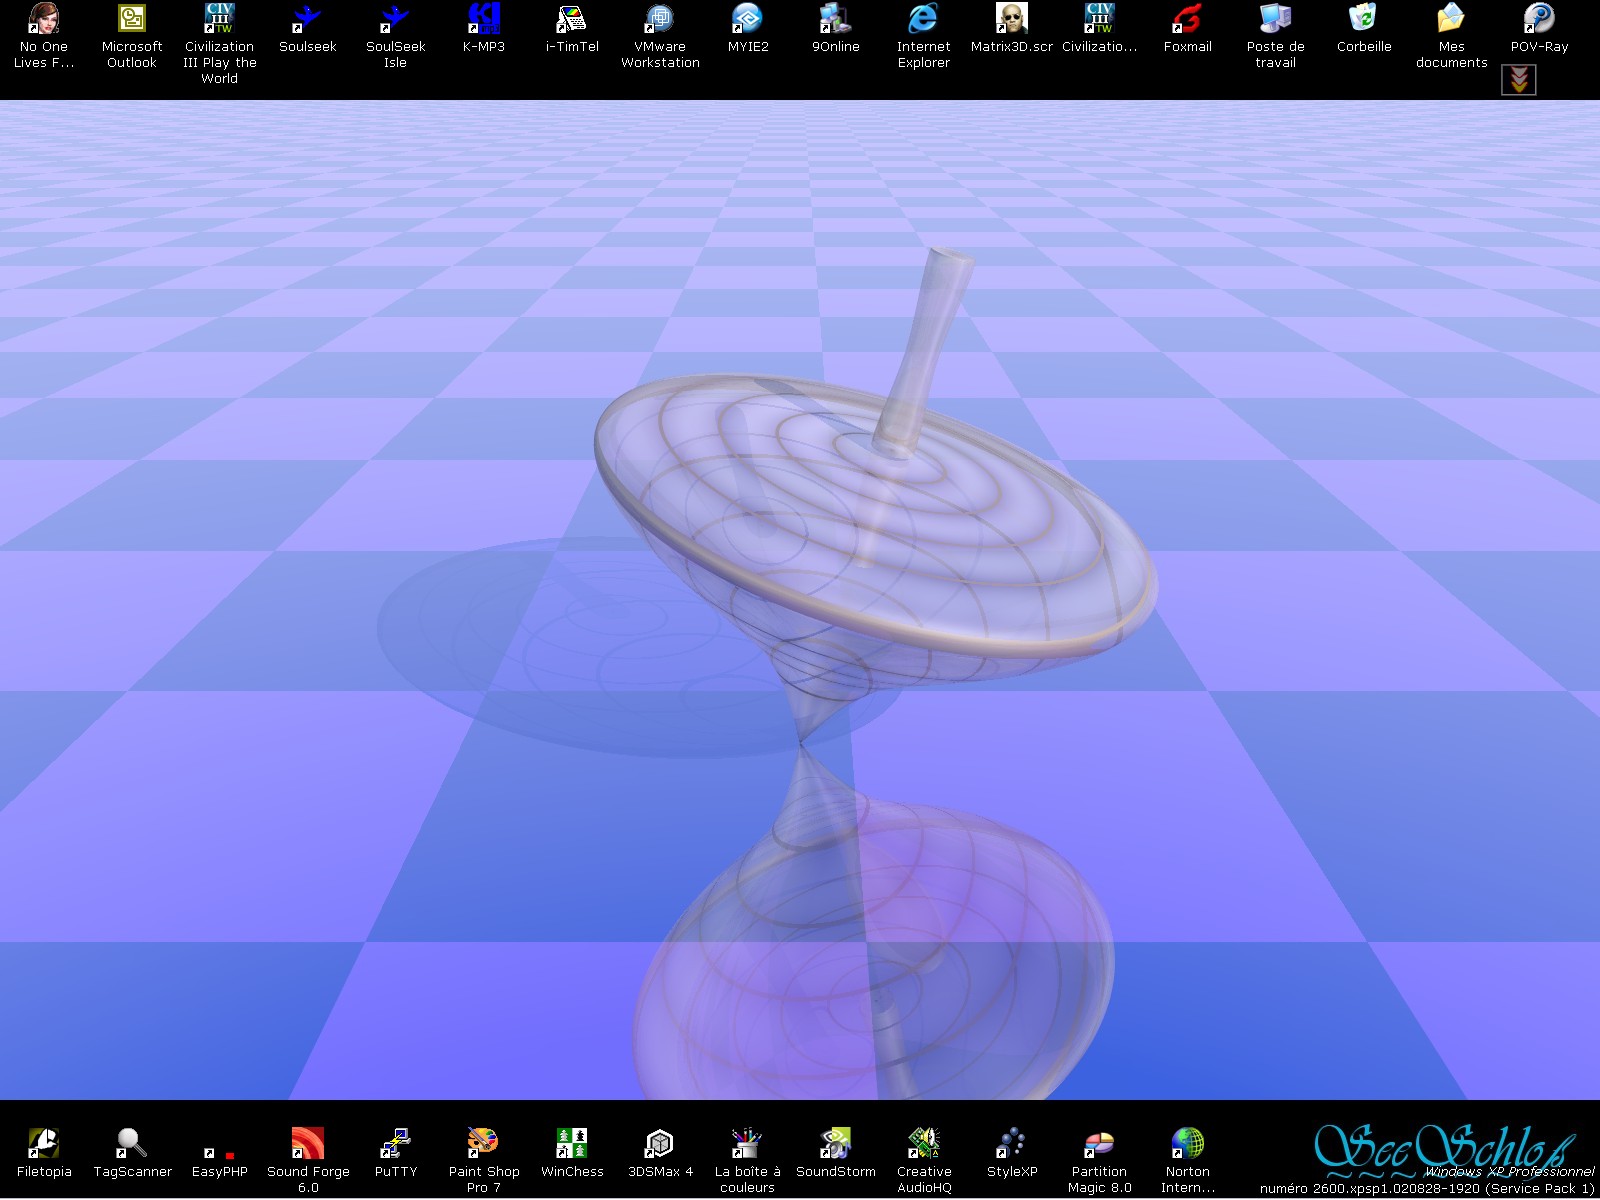The width and height of the screenshot is (1600, 1200).
Task: Select the Soulseek desktop icon
Action: (307, 18)
